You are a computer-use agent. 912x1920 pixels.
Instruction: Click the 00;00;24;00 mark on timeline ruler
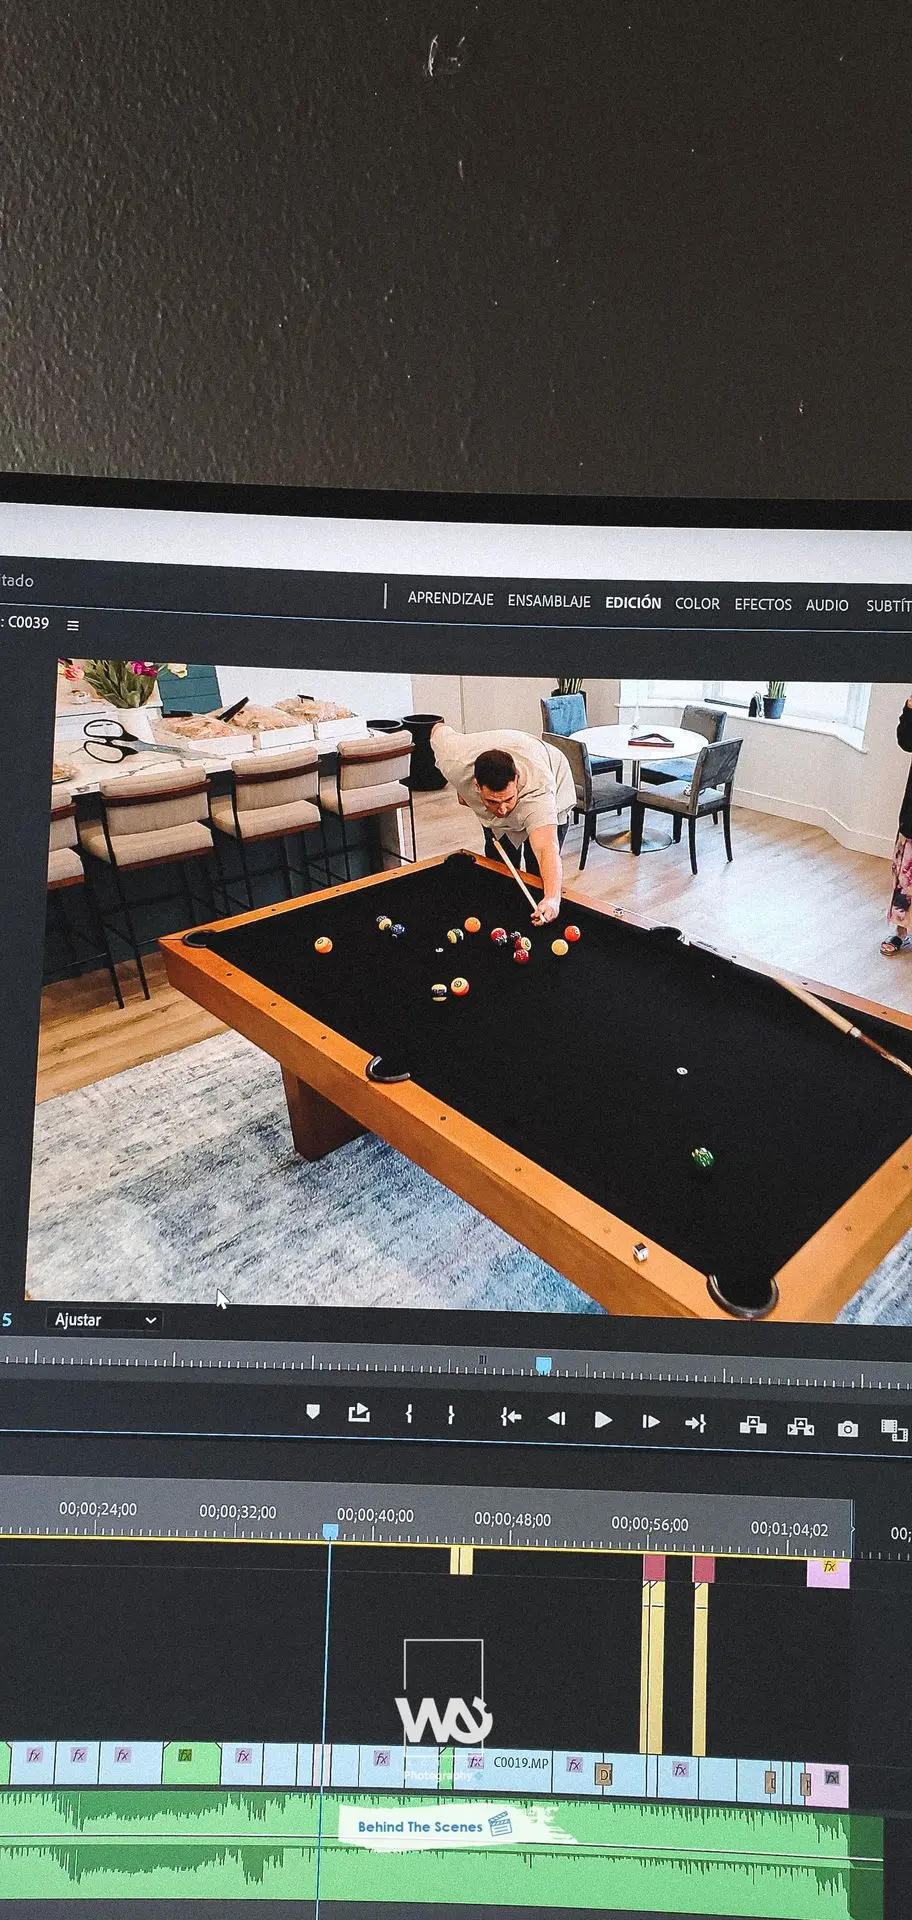point(98,1509)
